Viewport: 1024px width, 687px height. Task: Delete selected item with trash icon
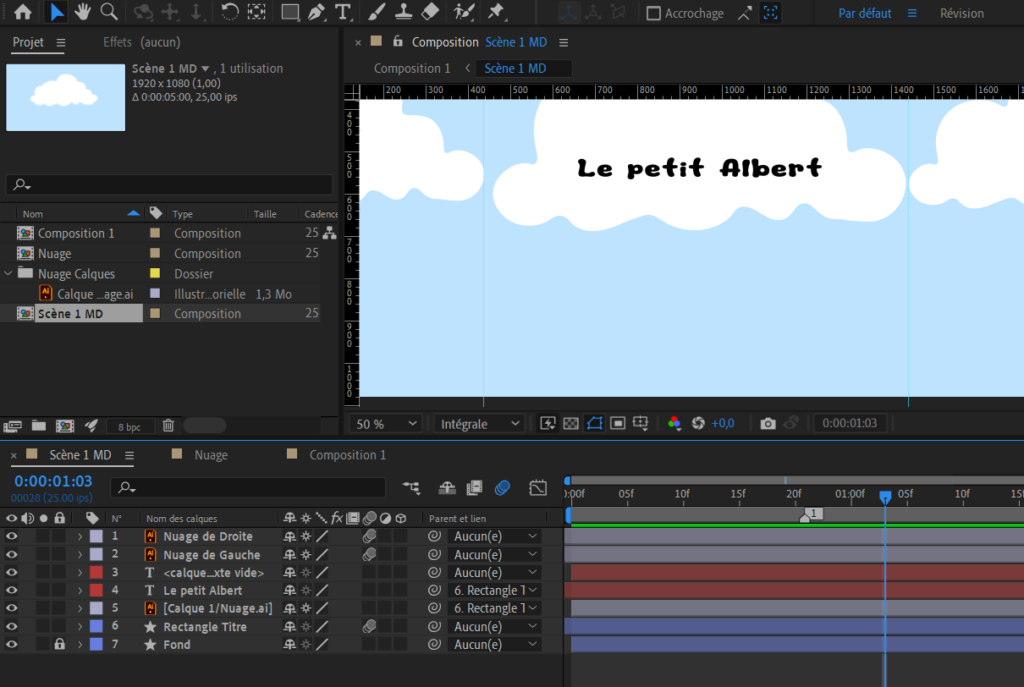[x=168, y=426]
